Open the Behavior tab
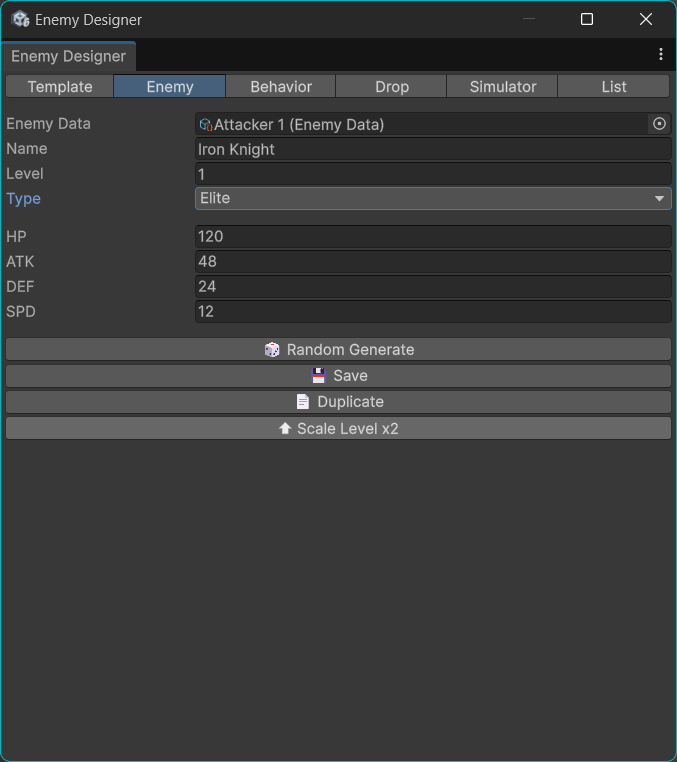The height and width of the screenshot is (762, 677). pyautogui.click(x=280, y=87)
